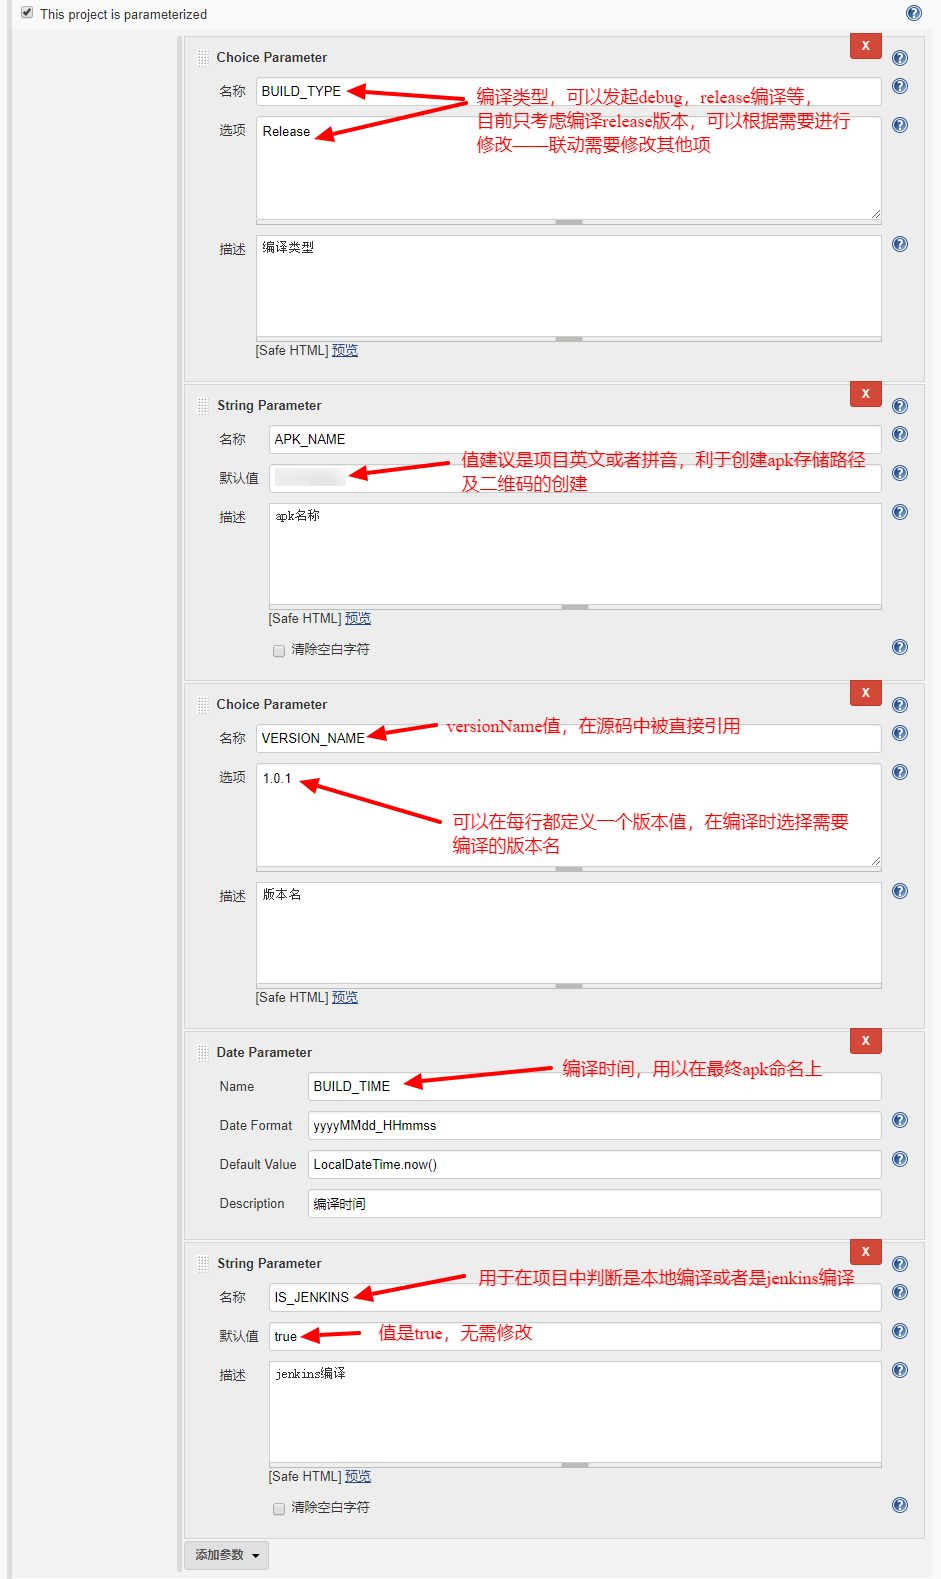The image size is (941, 1579).
Task: Grab the APK_NAME parameter drag handle
Action: tap(203, 406)
